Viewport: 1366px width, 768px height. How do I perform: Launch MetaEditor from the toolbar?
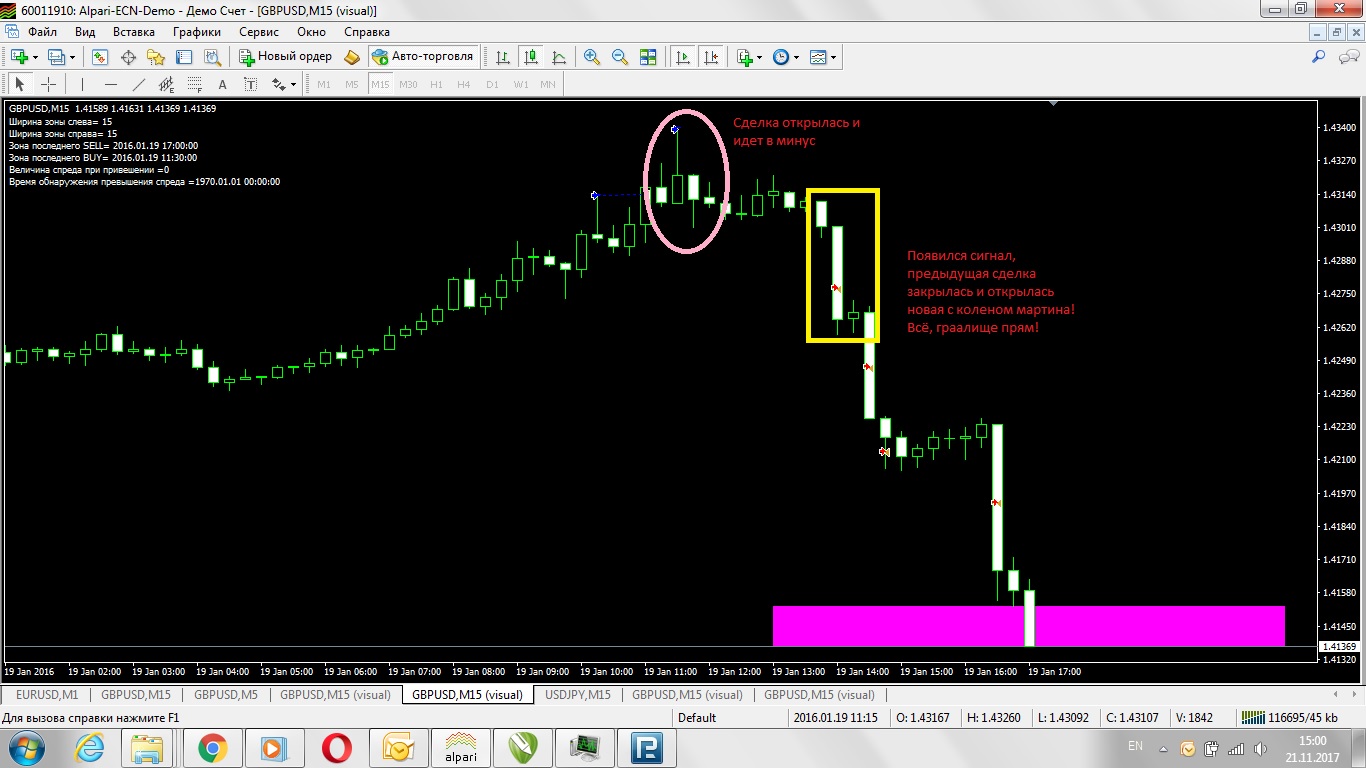[x=351, y=57]
